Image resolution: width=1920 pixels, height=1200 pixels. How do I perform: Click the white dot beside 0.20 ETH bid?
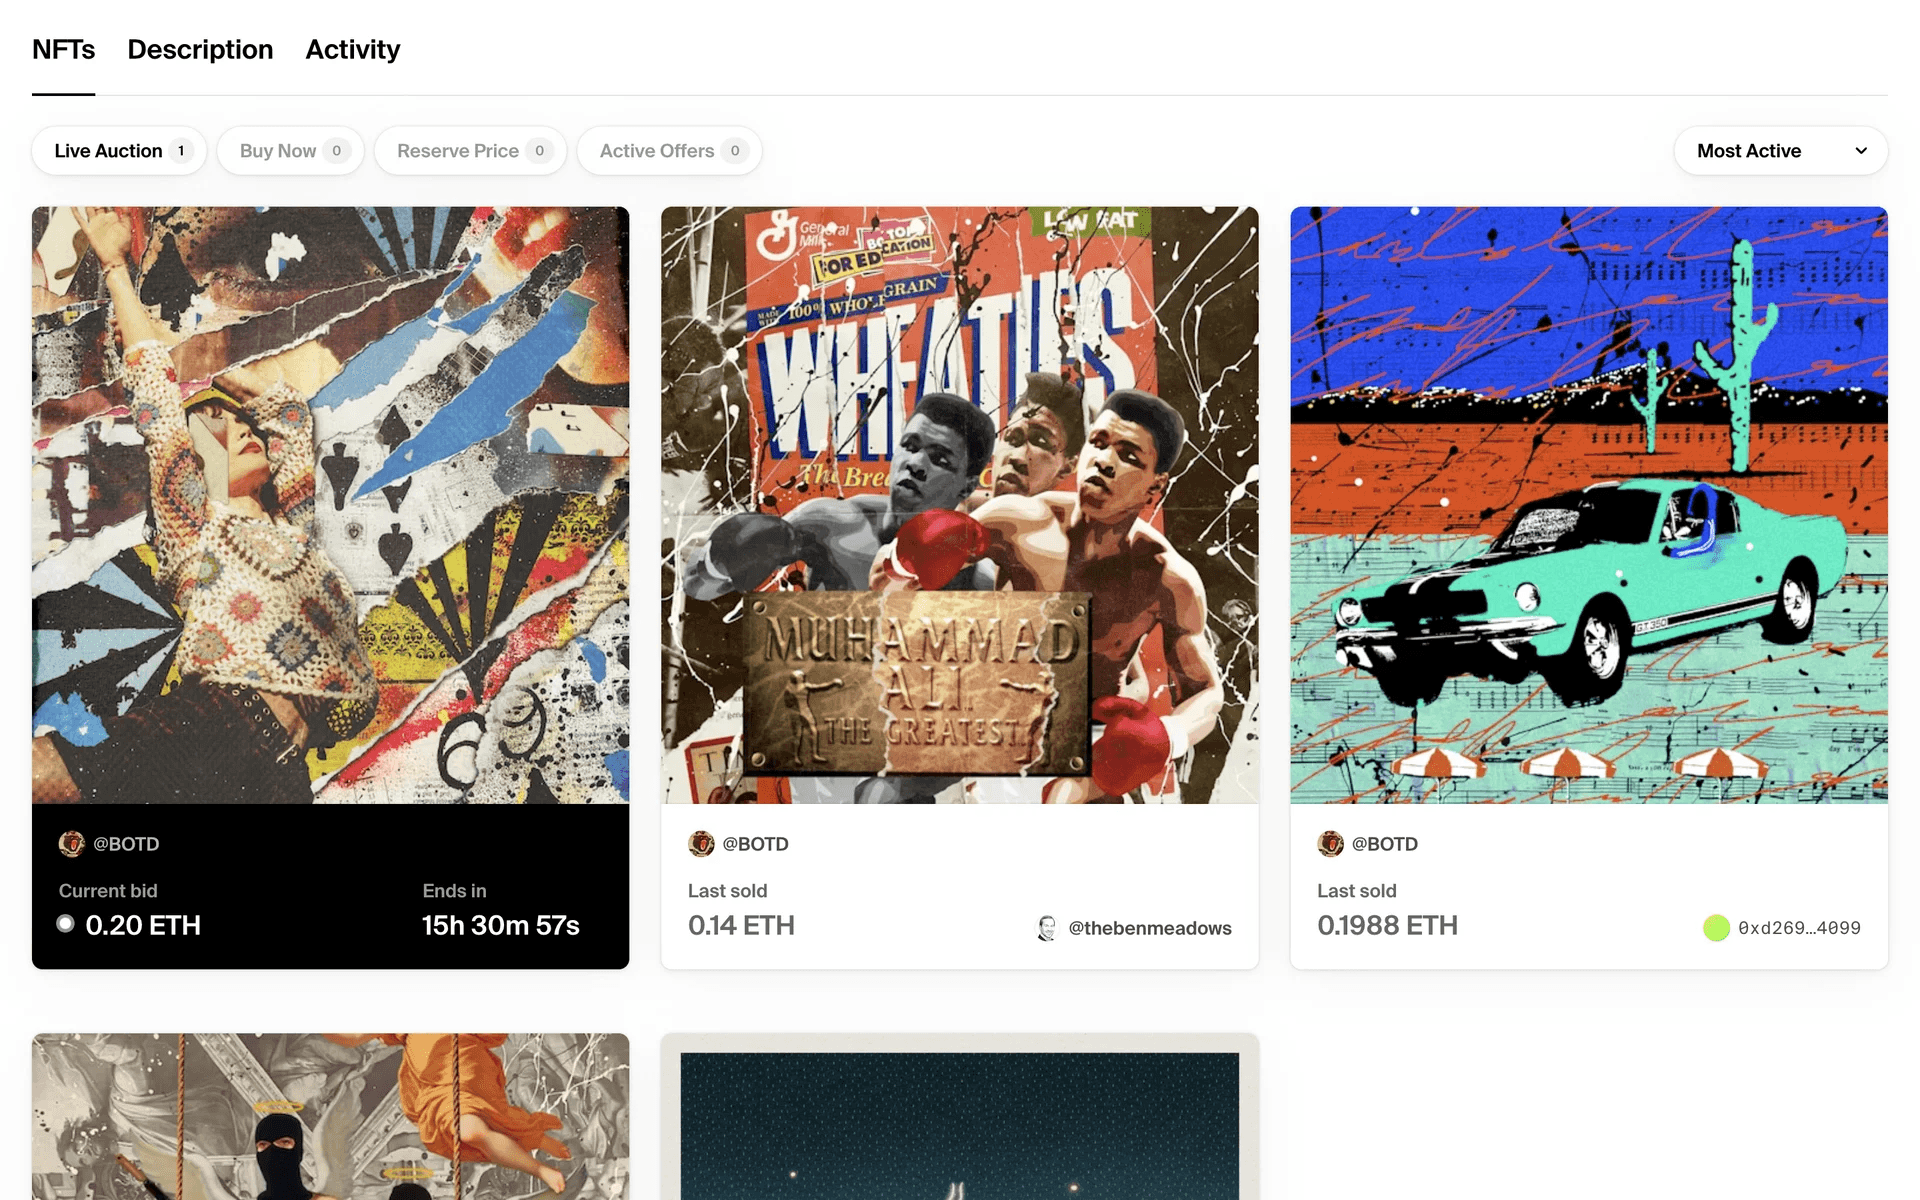click(66, 924)
